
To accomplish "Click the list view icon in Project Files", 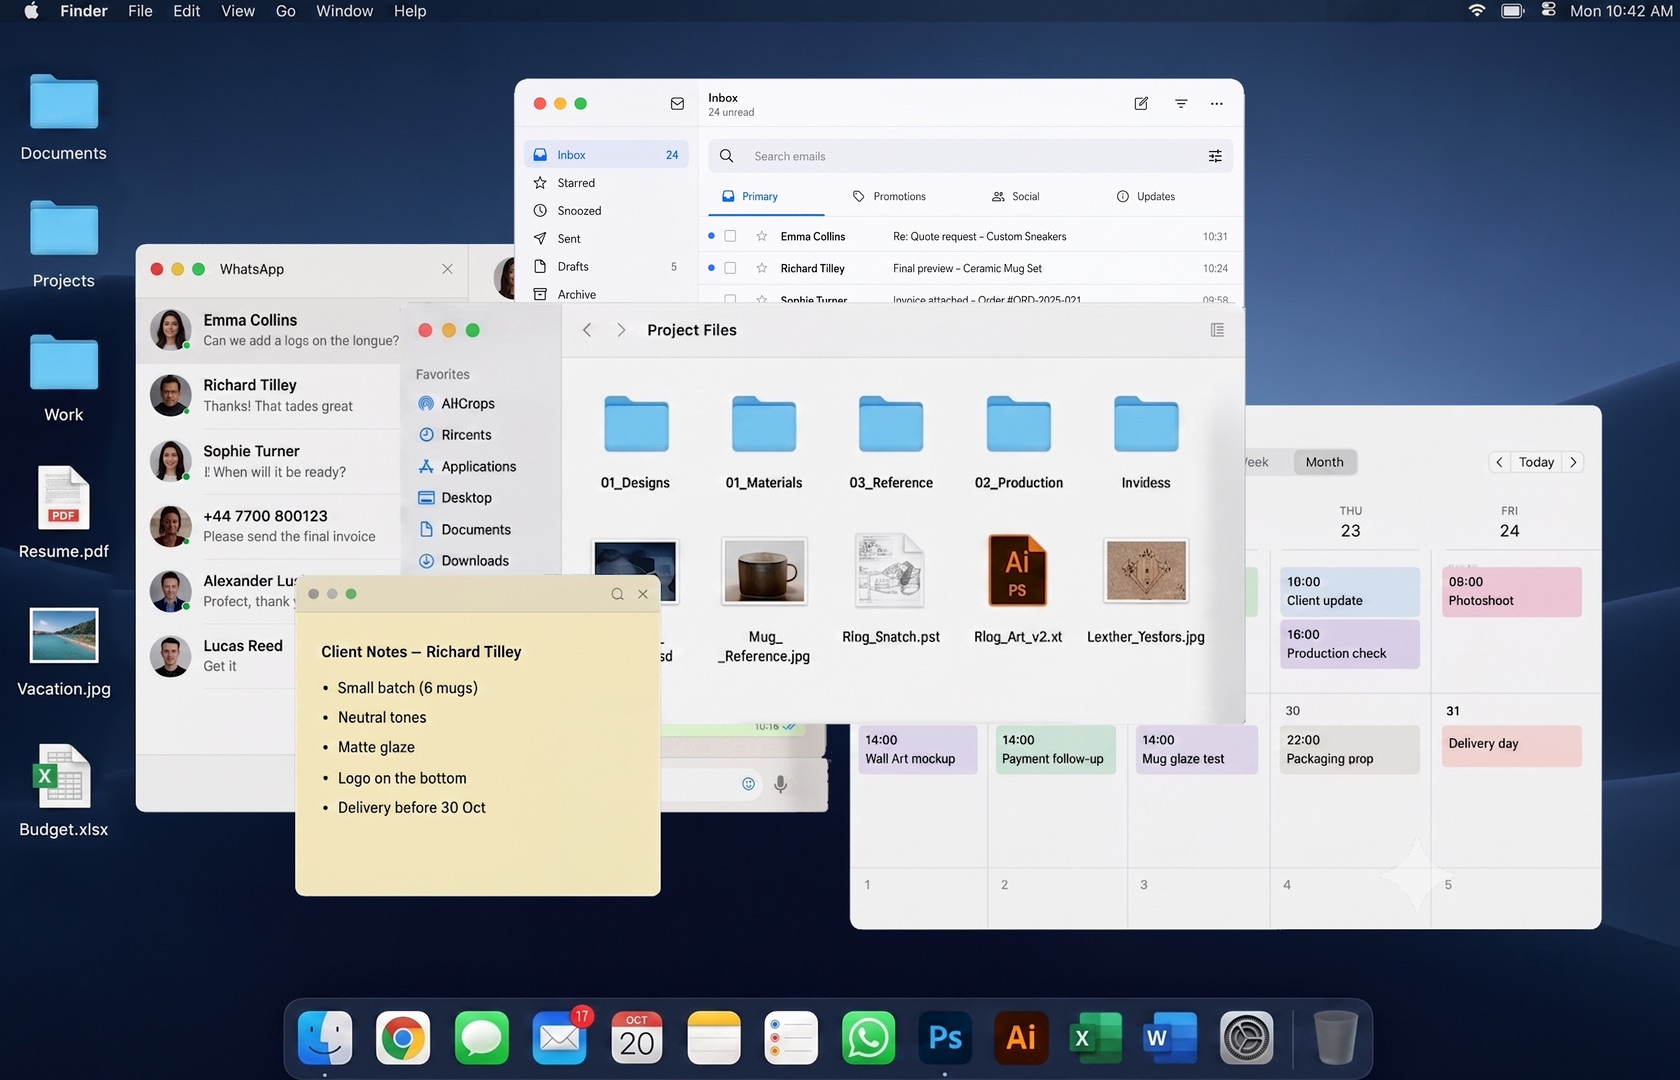I will tap(1217, 330).
